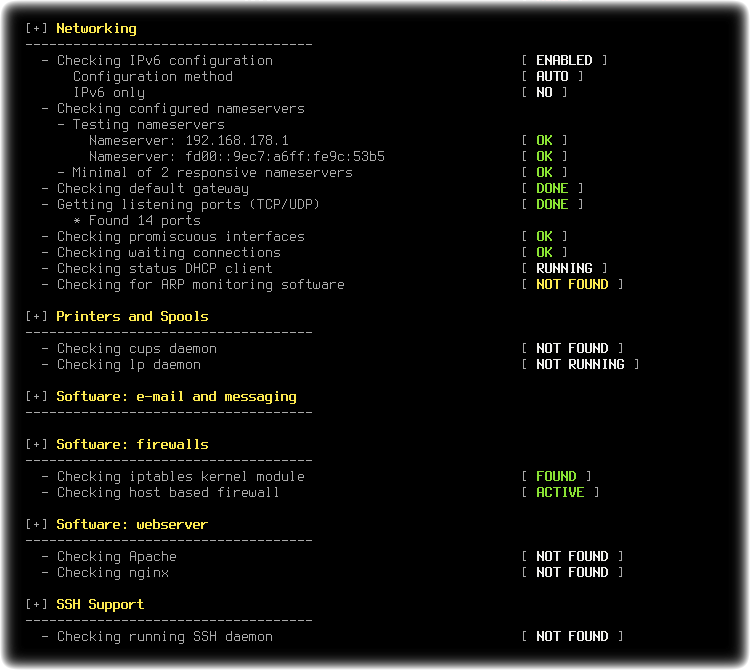Click NOT RUNNING status for lp daemon
The height and width of the screenshot is (670, 750).
(580, 364)
